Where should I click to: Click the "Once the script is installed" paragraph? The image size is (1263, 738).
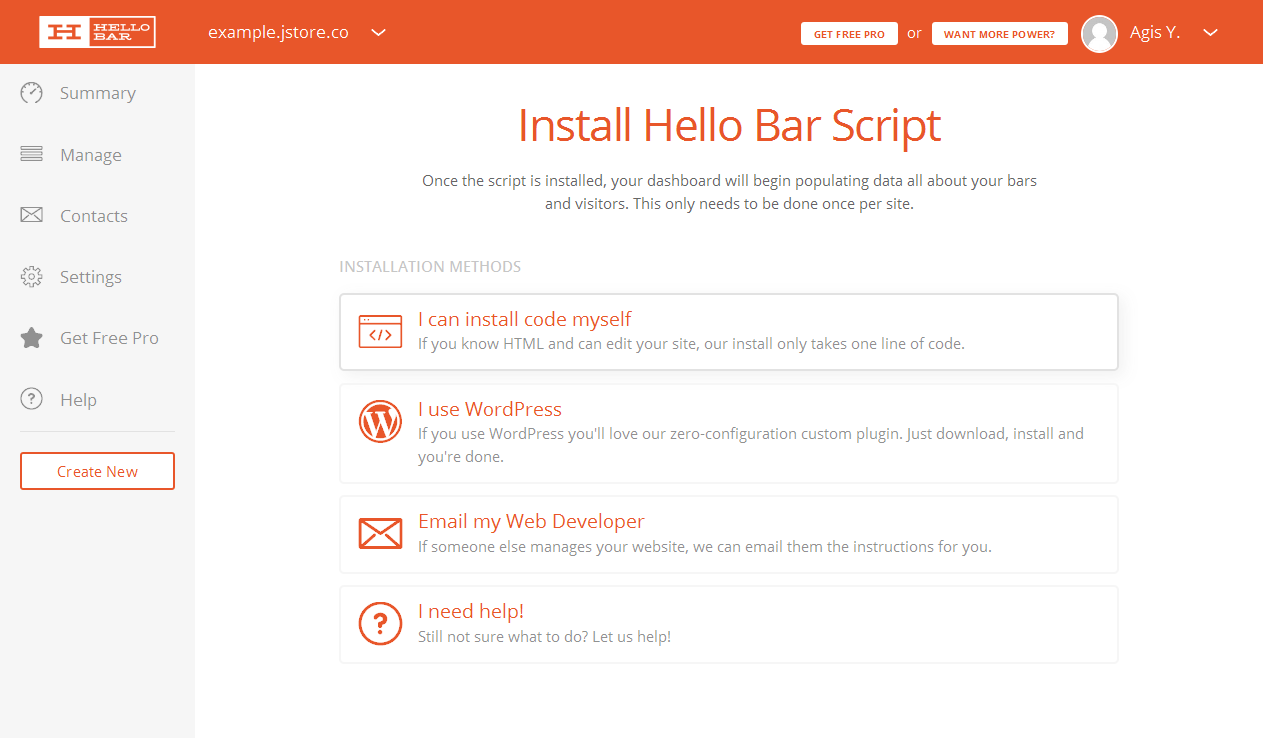729,192
